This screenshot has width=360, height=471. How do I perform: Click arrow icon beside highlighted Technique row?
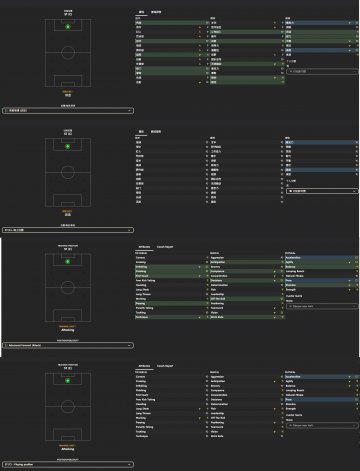(200, 317)
